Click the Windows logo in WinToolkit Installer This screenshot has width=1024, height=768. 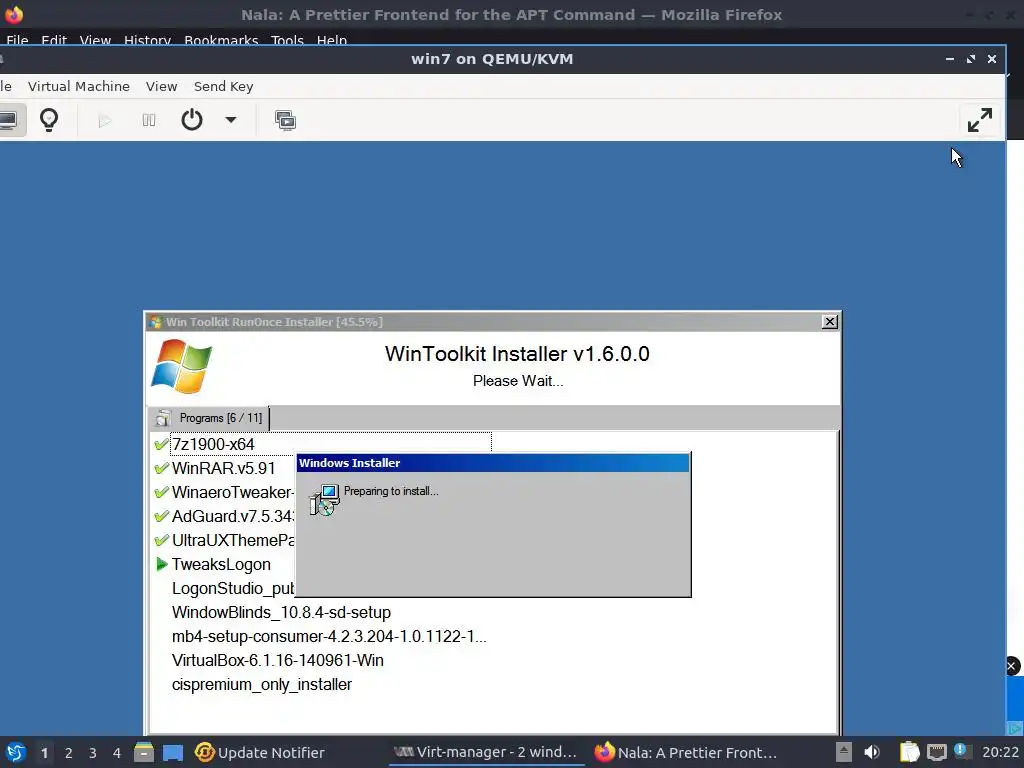click(x=182, y=366)
